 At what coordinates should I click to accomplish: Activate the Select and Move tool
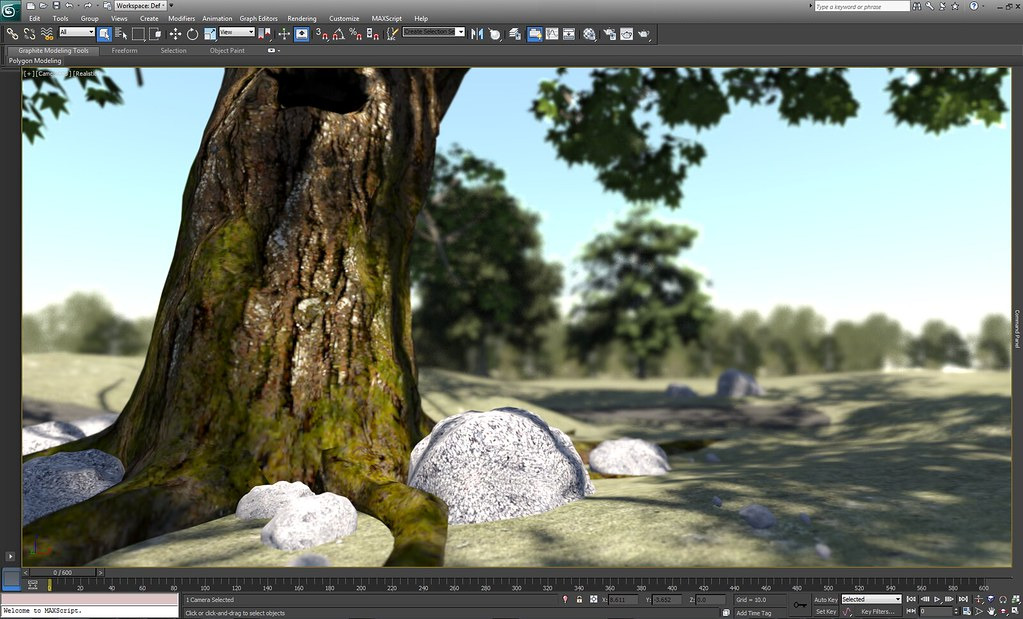pyautogui.click(x=176, y=33)
